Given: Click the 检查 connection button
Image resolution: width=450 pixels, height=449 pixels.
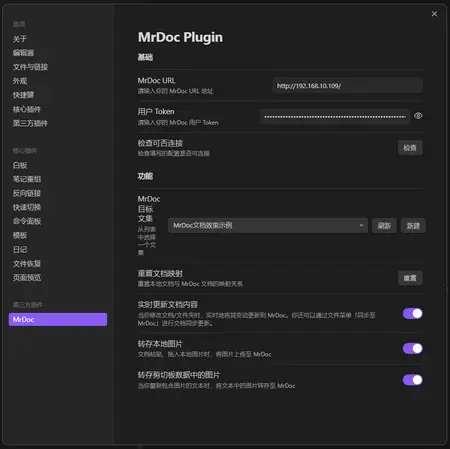Looking at the screenshot, I should tap(410, 148).
